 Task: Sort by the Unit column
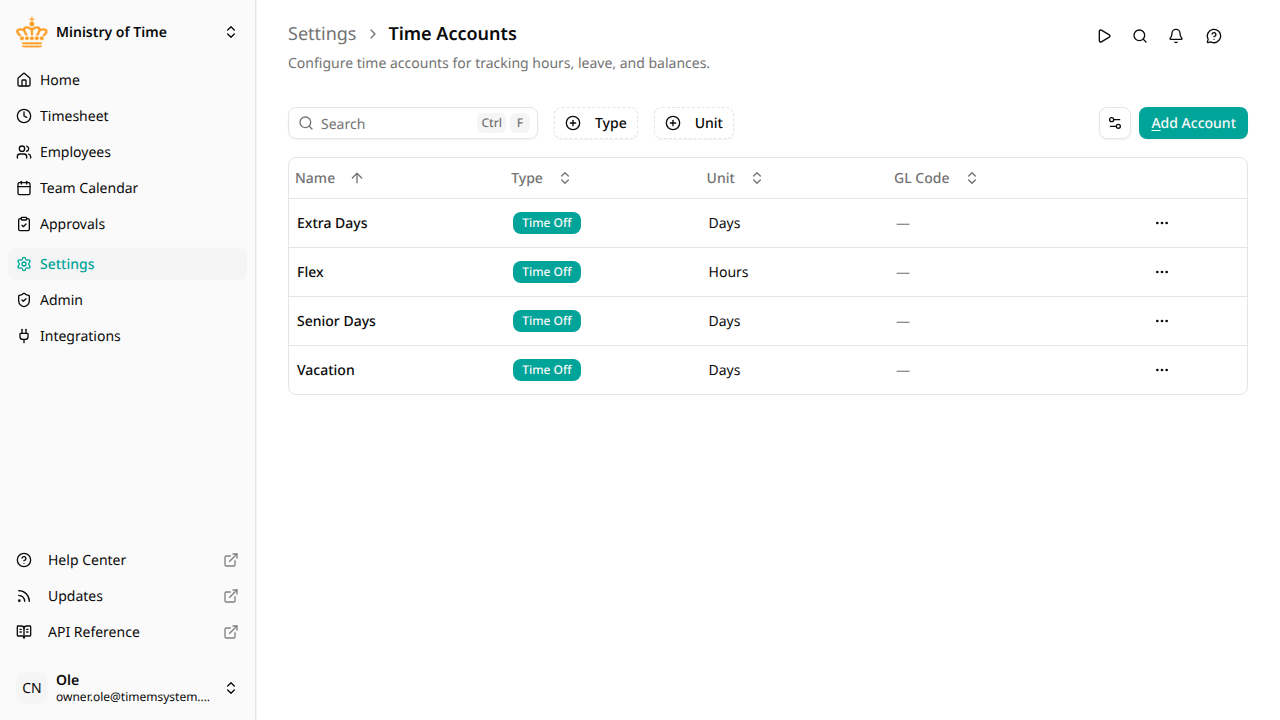tap(735, 178)
